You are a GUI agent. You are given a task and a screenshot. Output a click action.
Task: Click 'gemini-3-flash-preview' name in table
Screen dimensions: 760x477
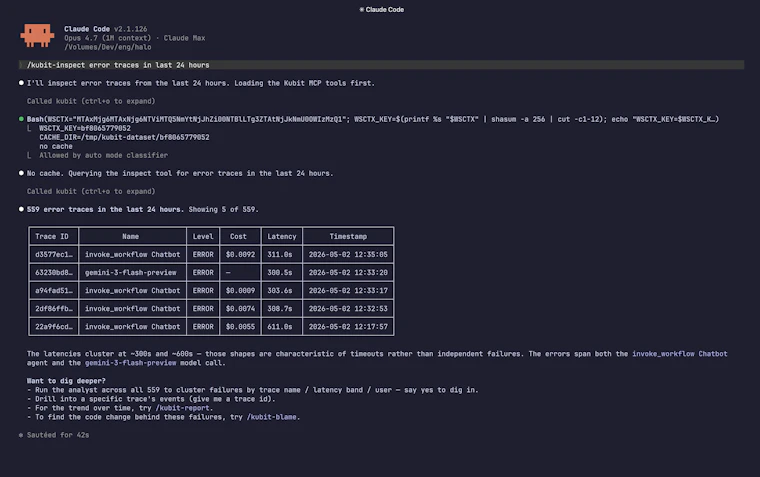[x=130, y=272]
